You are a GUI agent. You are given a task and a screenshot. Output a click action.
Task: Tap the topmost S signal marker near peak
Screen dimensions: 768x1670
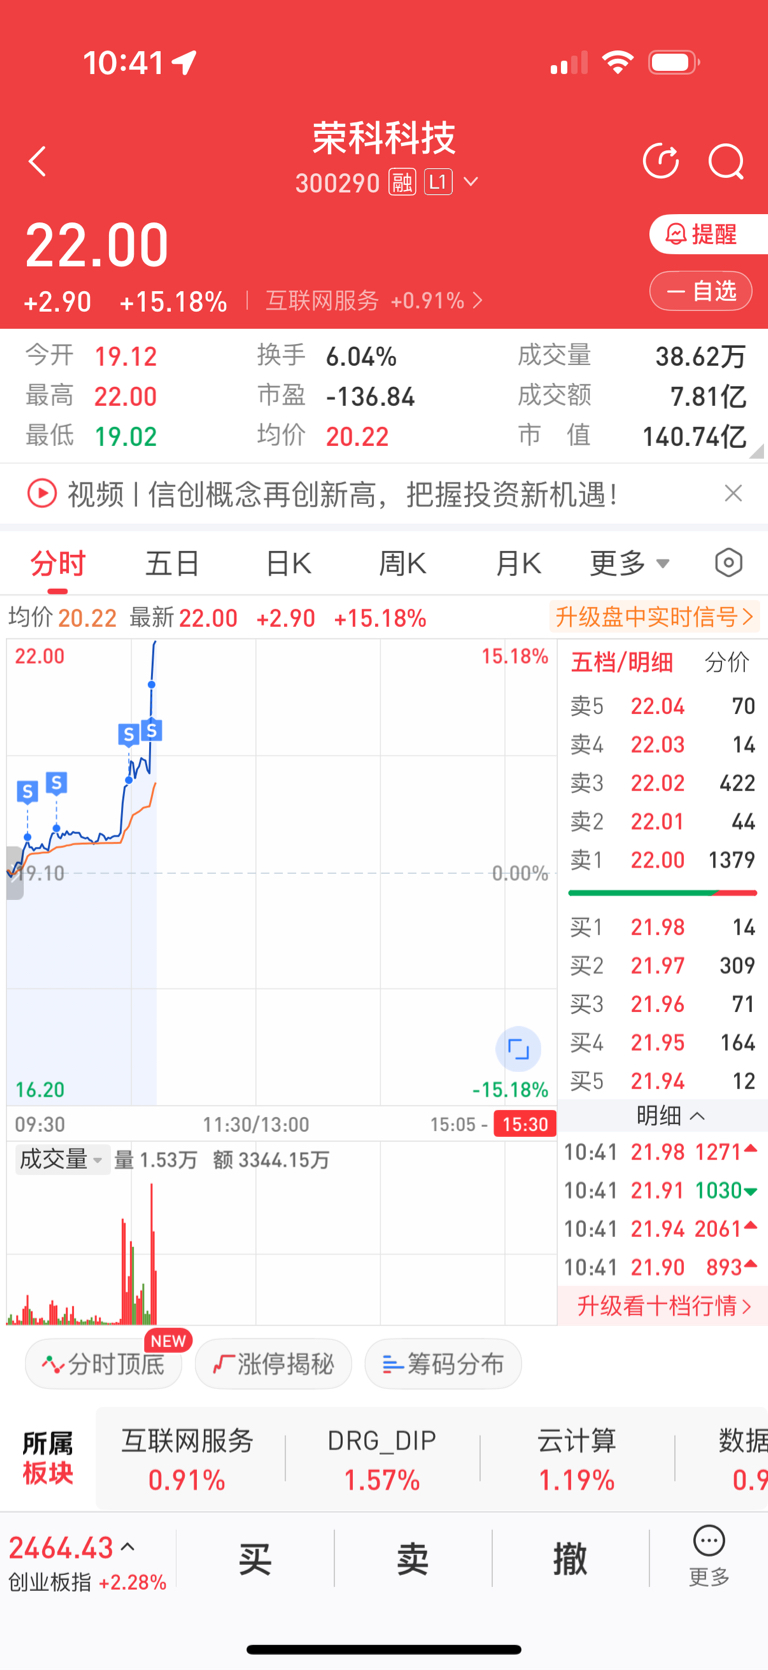(152, 730)
